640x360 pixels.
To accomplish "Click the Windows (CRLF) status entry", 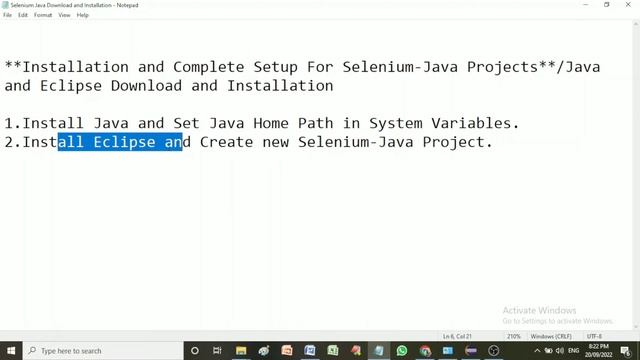I will click(551, 336).
